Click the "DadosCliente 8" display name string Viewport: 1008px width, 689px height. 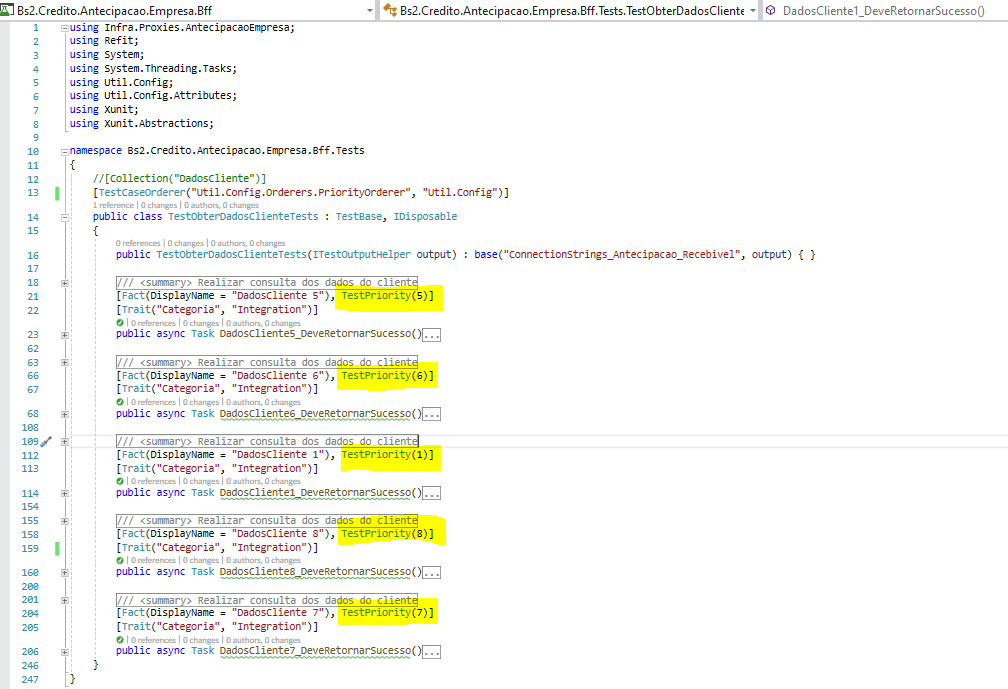(278, 533)
